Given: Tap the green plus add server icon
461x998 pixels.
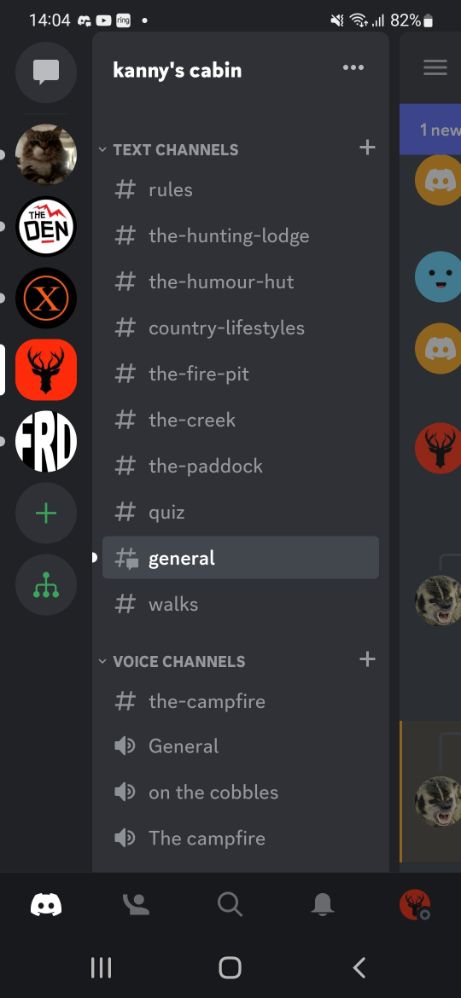Looking at the screenshot, I should [x=46, y=513].
